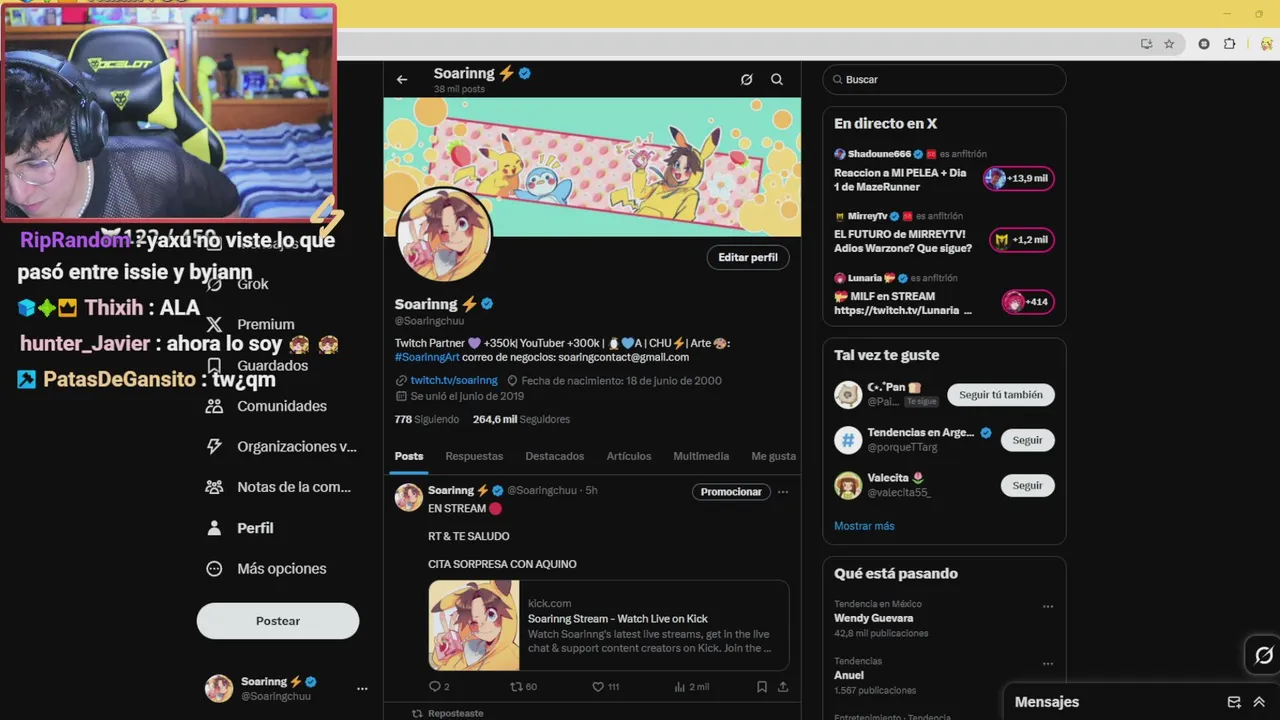Open the large profile avatar picture
1280x720 pixels.
coord(444,235)
